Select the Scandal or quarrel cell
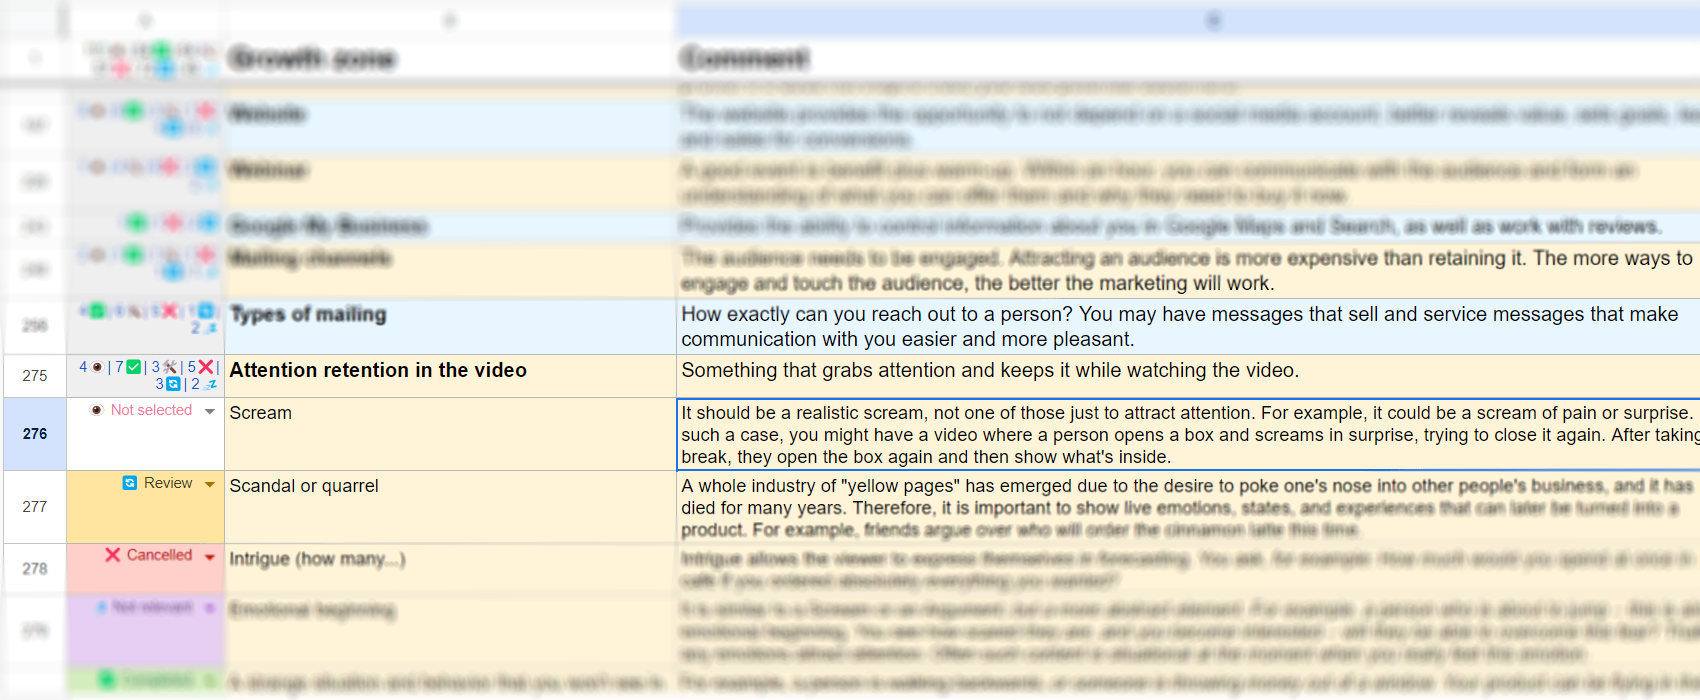Screen dimensions: 1700x700 point(450,507)
